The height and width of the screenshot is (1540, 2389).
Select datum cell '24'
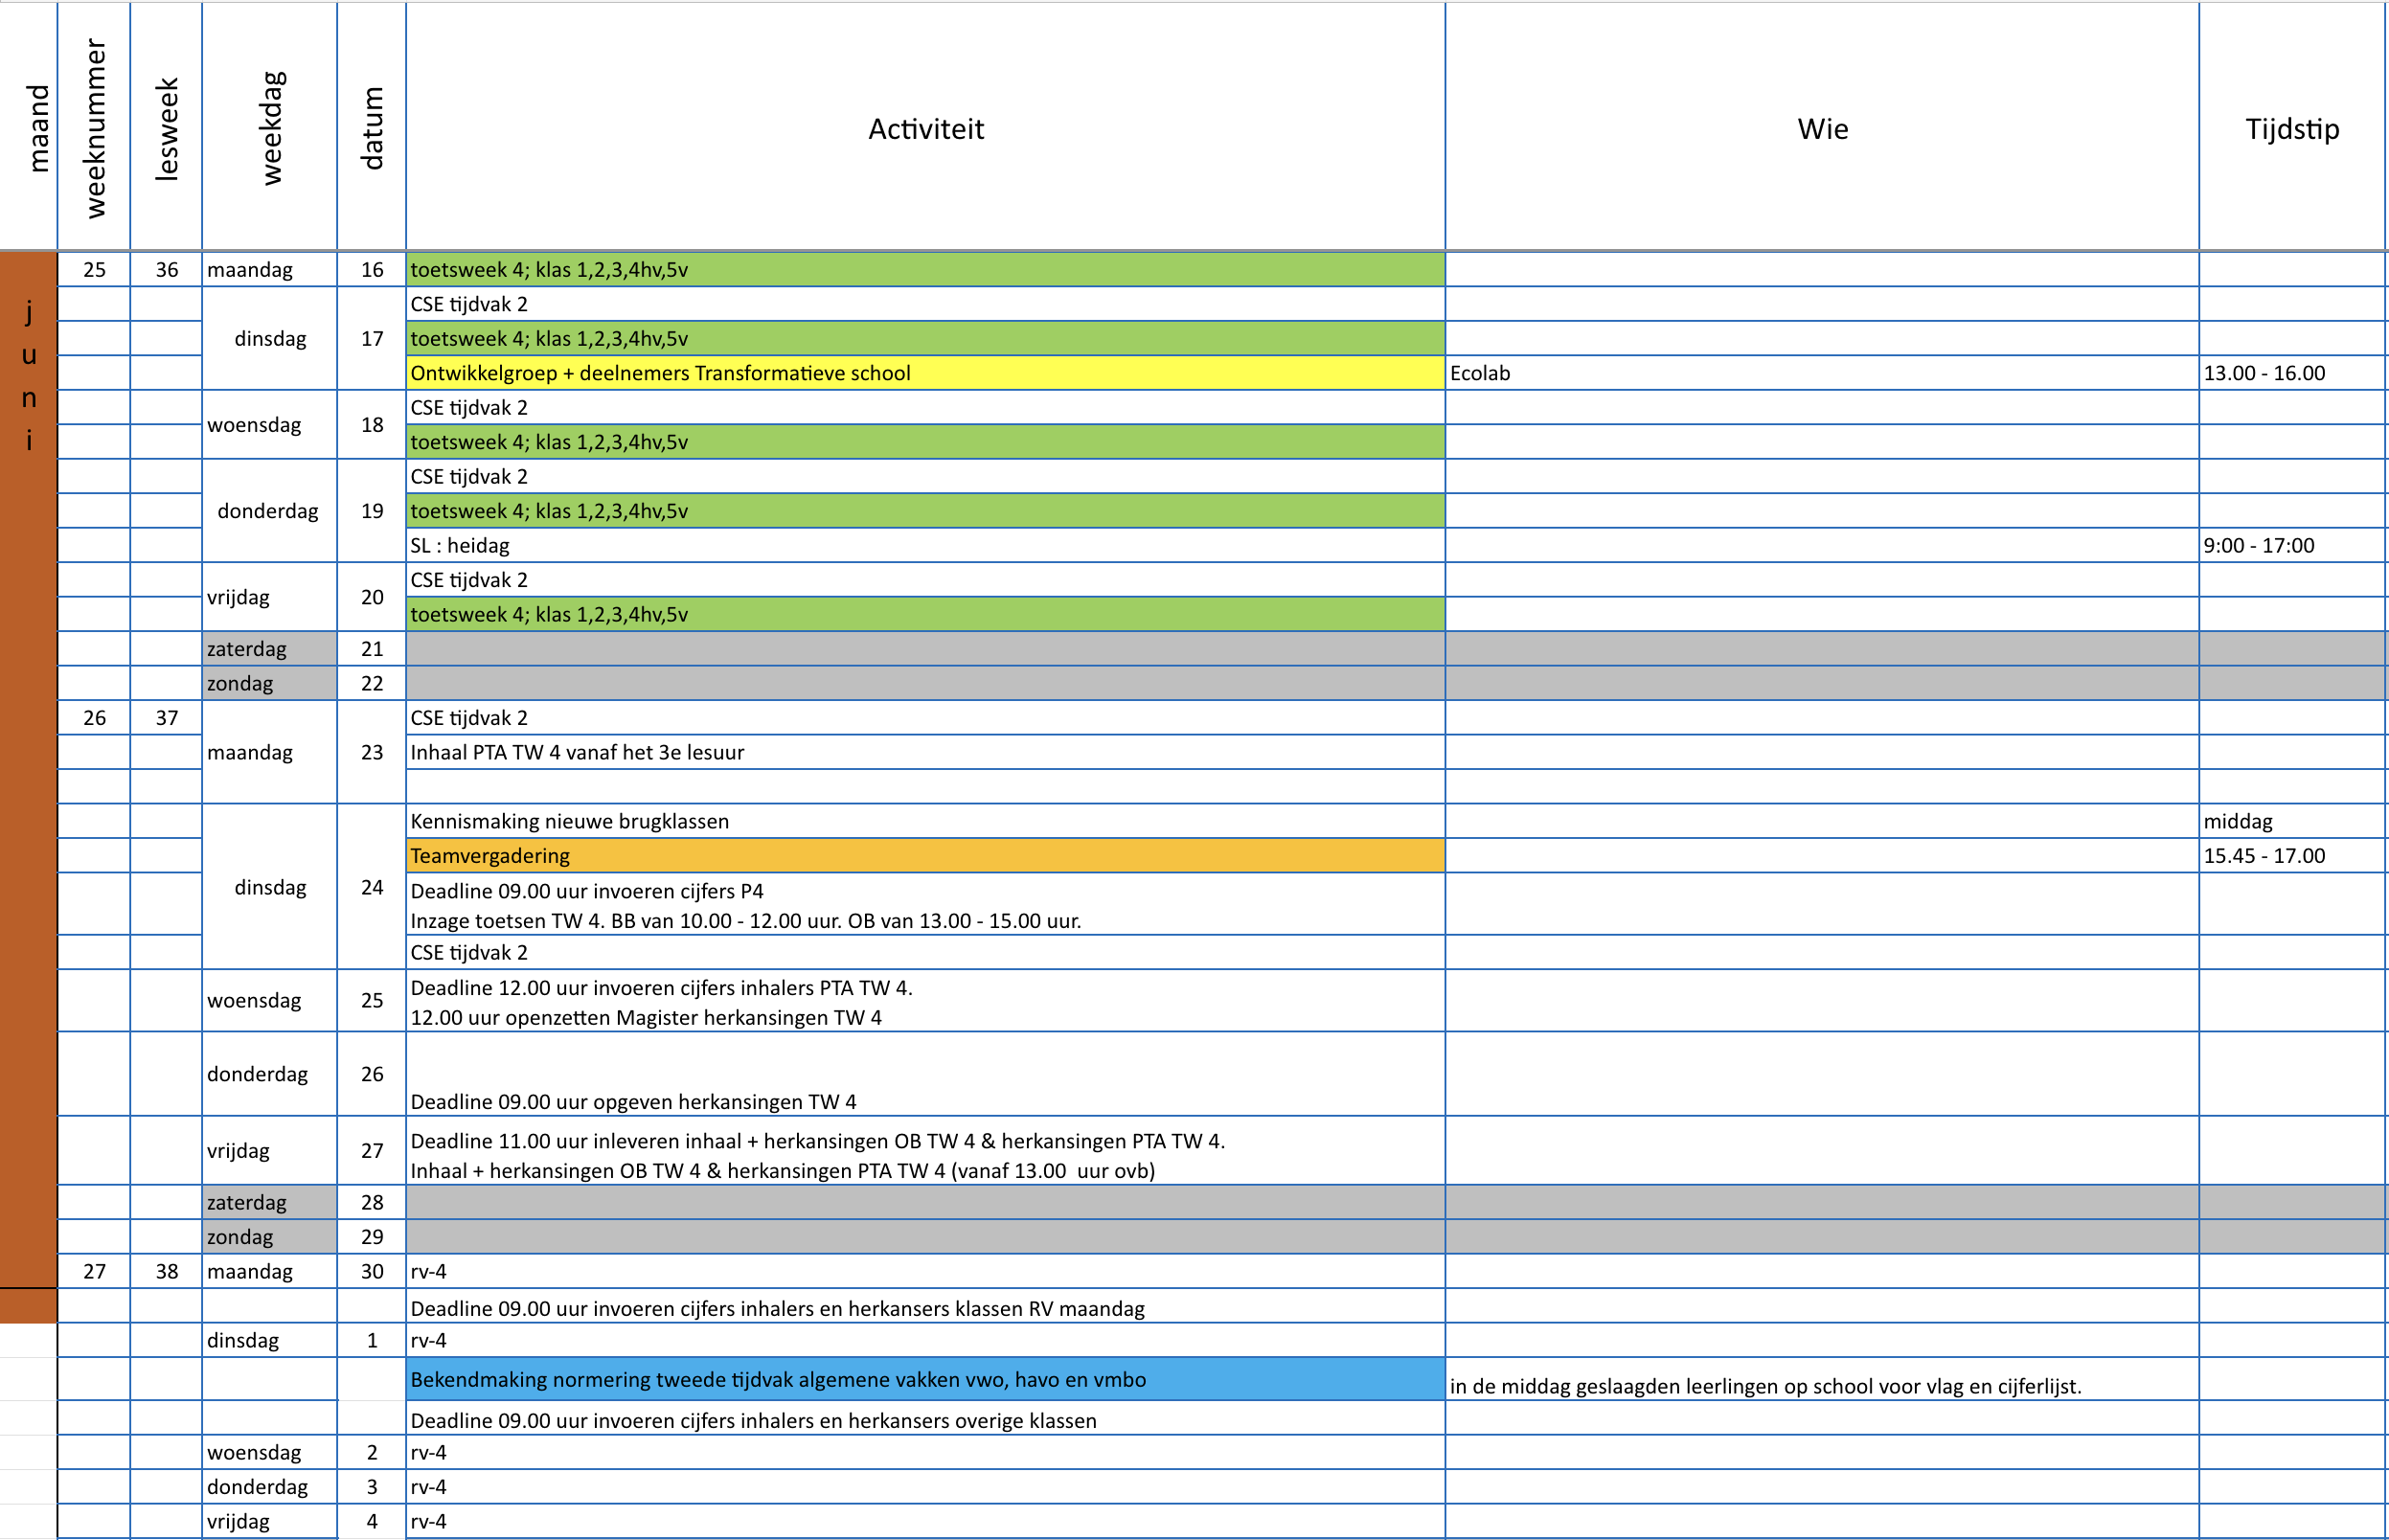(x=372, y=887)
